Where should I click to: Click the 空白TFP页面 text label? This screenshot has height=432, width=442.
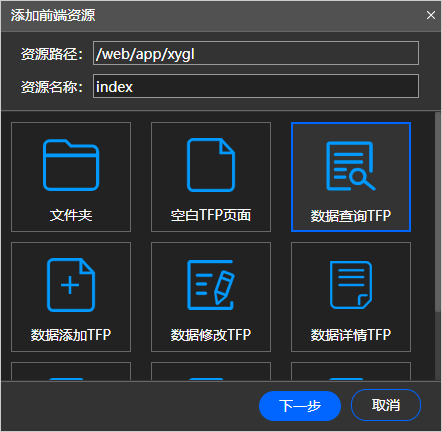point(211,215)
